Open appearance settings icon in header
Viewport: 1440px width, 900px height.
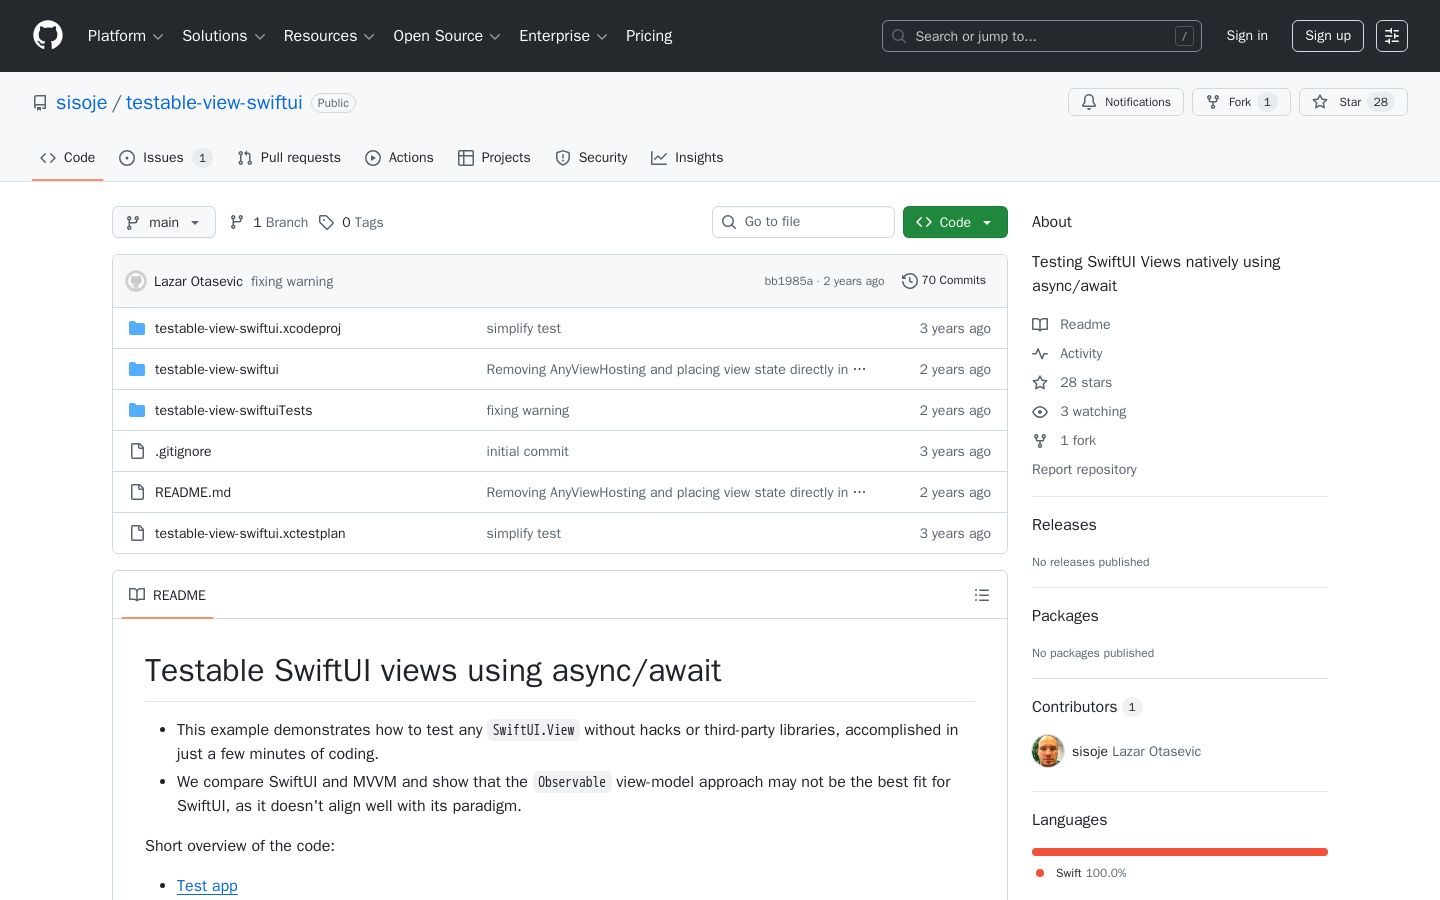[1392, 36]
